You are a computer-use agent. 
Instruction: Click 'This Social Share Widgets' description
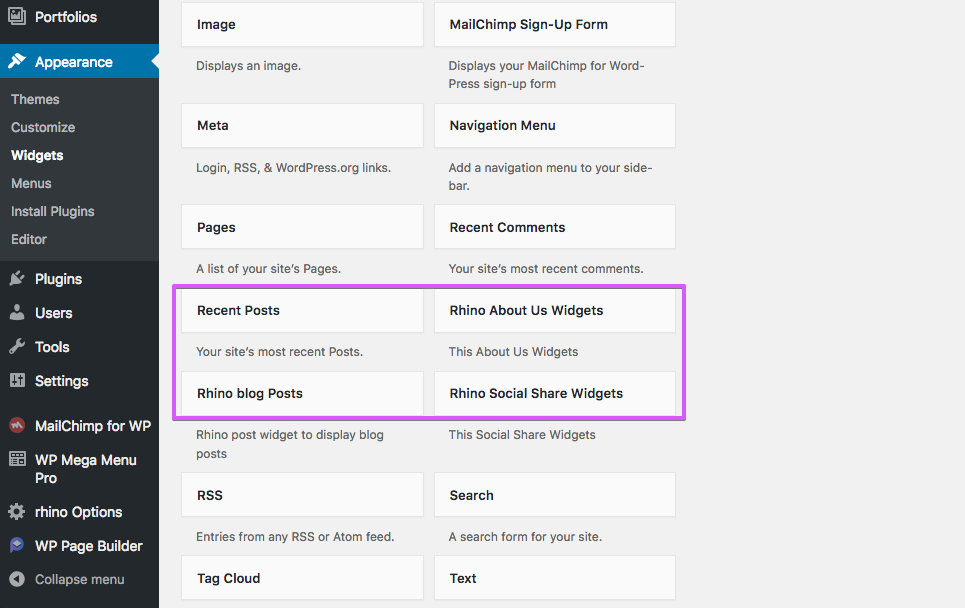pos(522,435)
